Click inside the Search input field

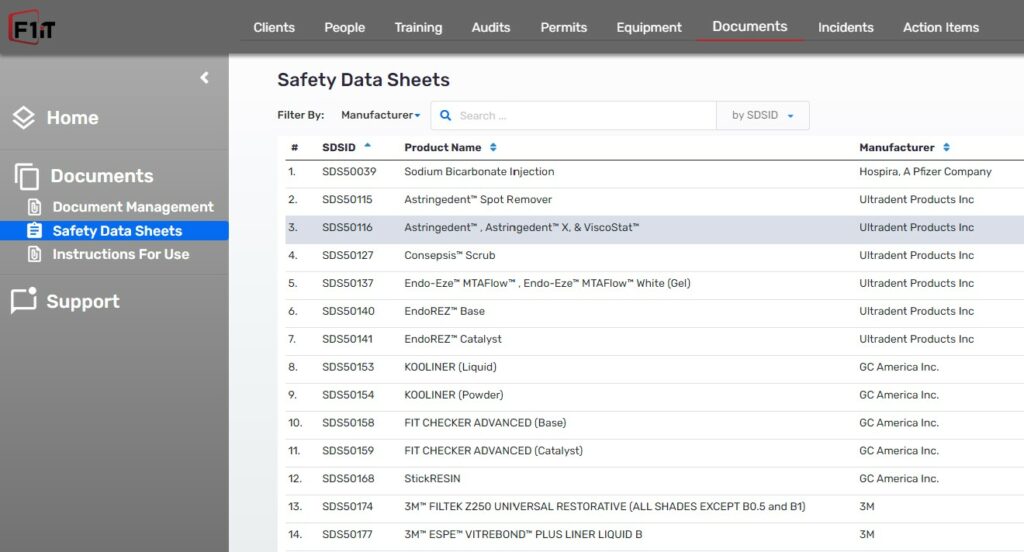pos(573,116)
